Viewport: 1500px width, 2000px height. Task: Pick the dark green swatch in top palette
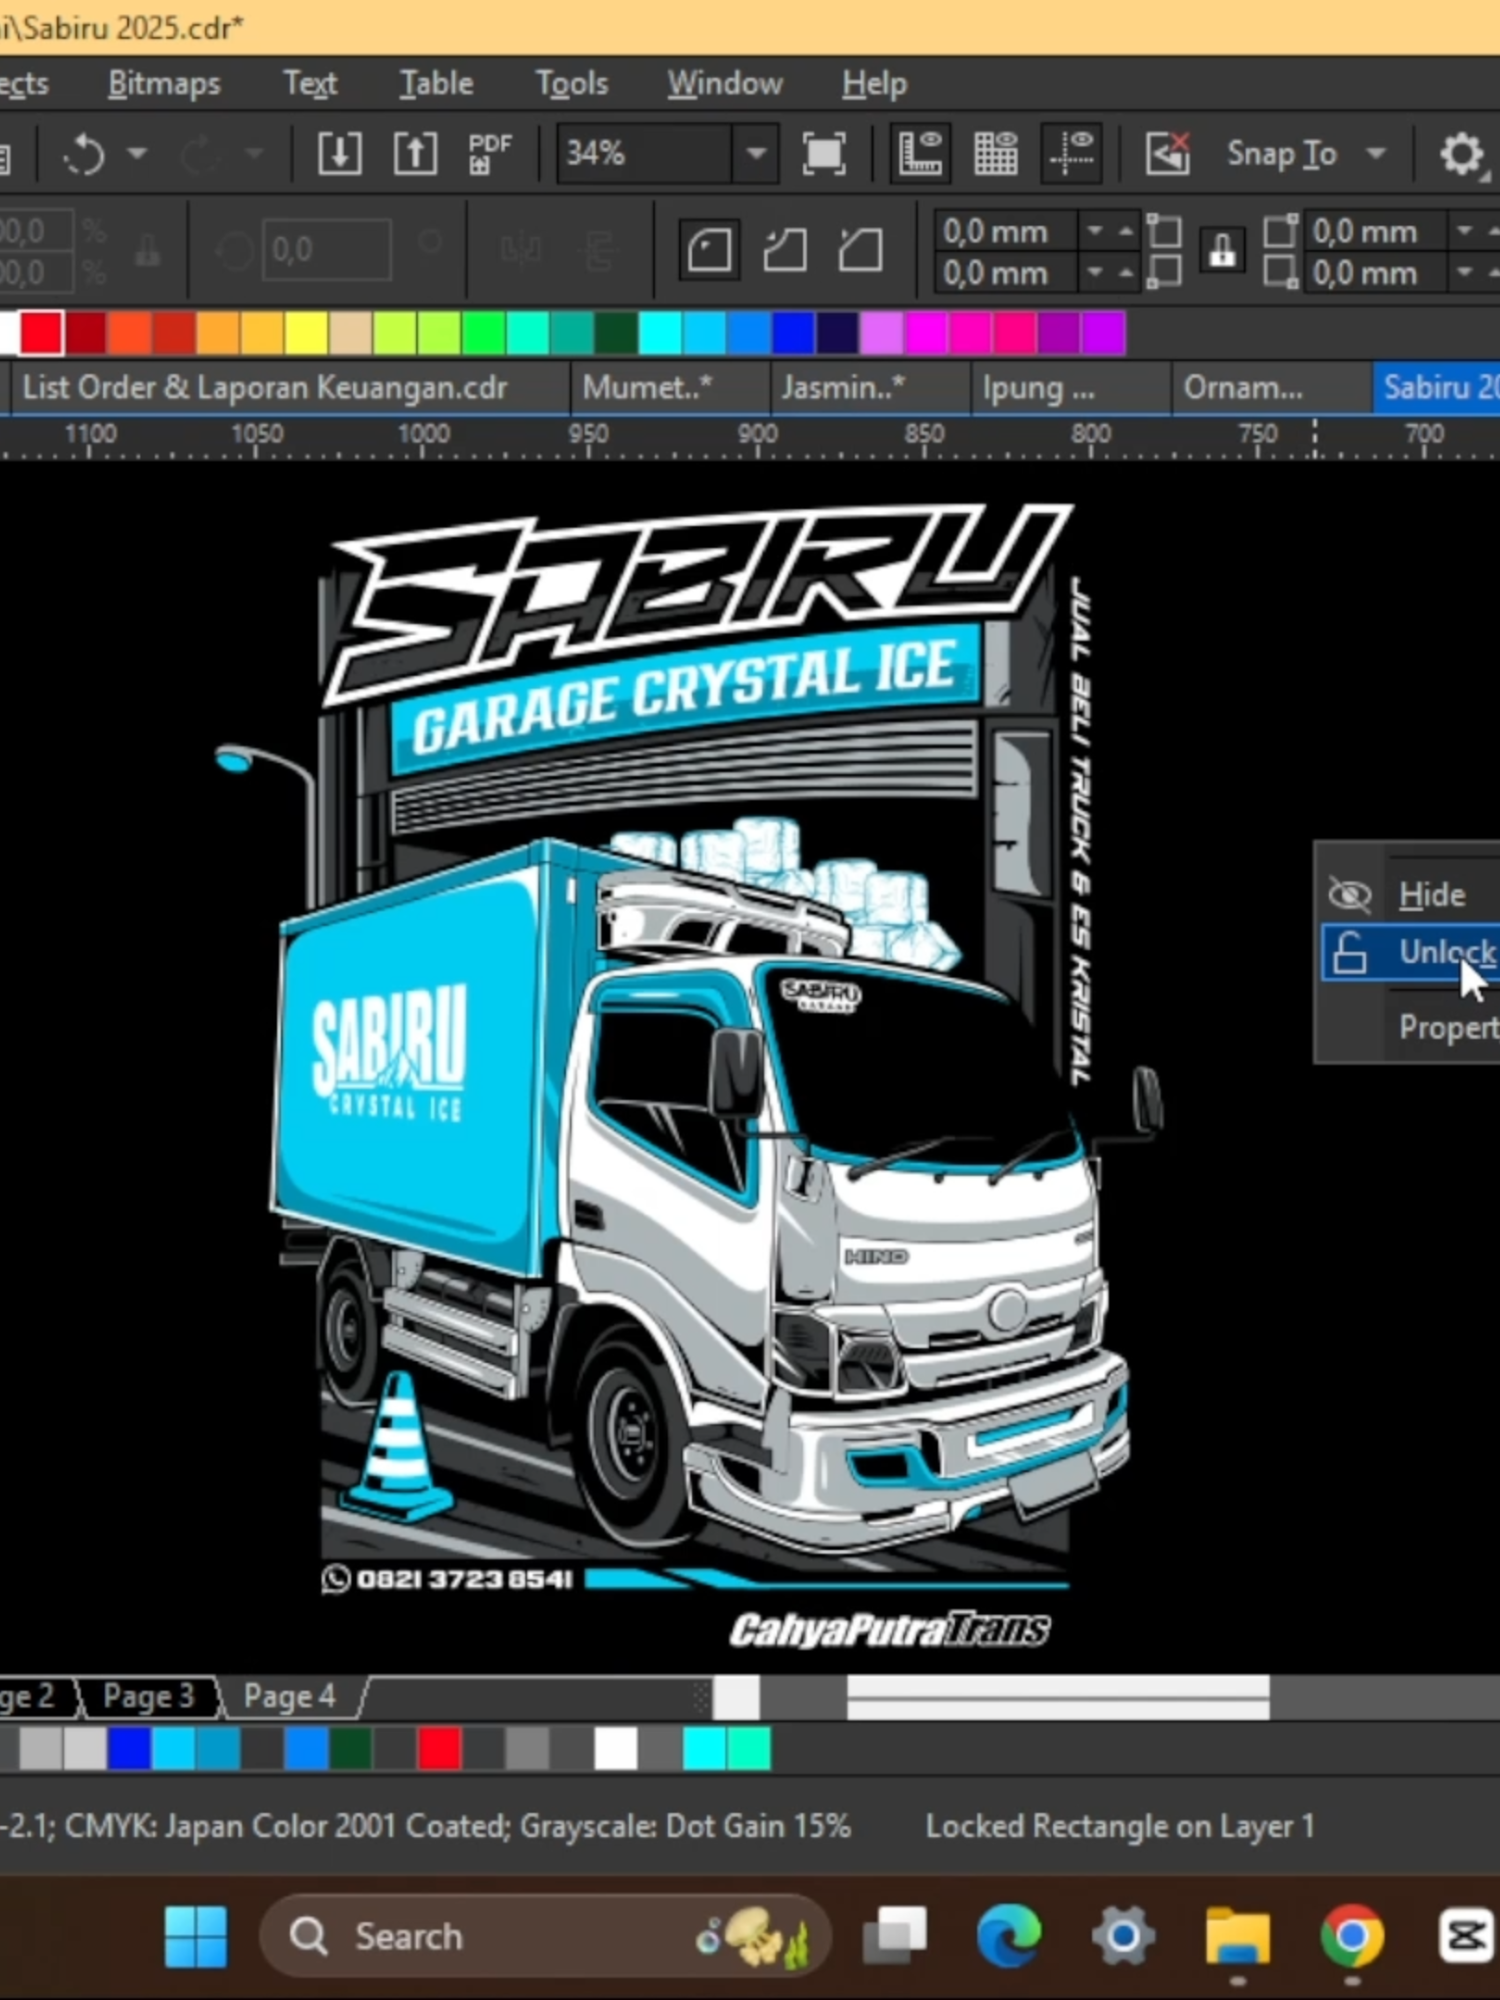(x=616, y=333)
